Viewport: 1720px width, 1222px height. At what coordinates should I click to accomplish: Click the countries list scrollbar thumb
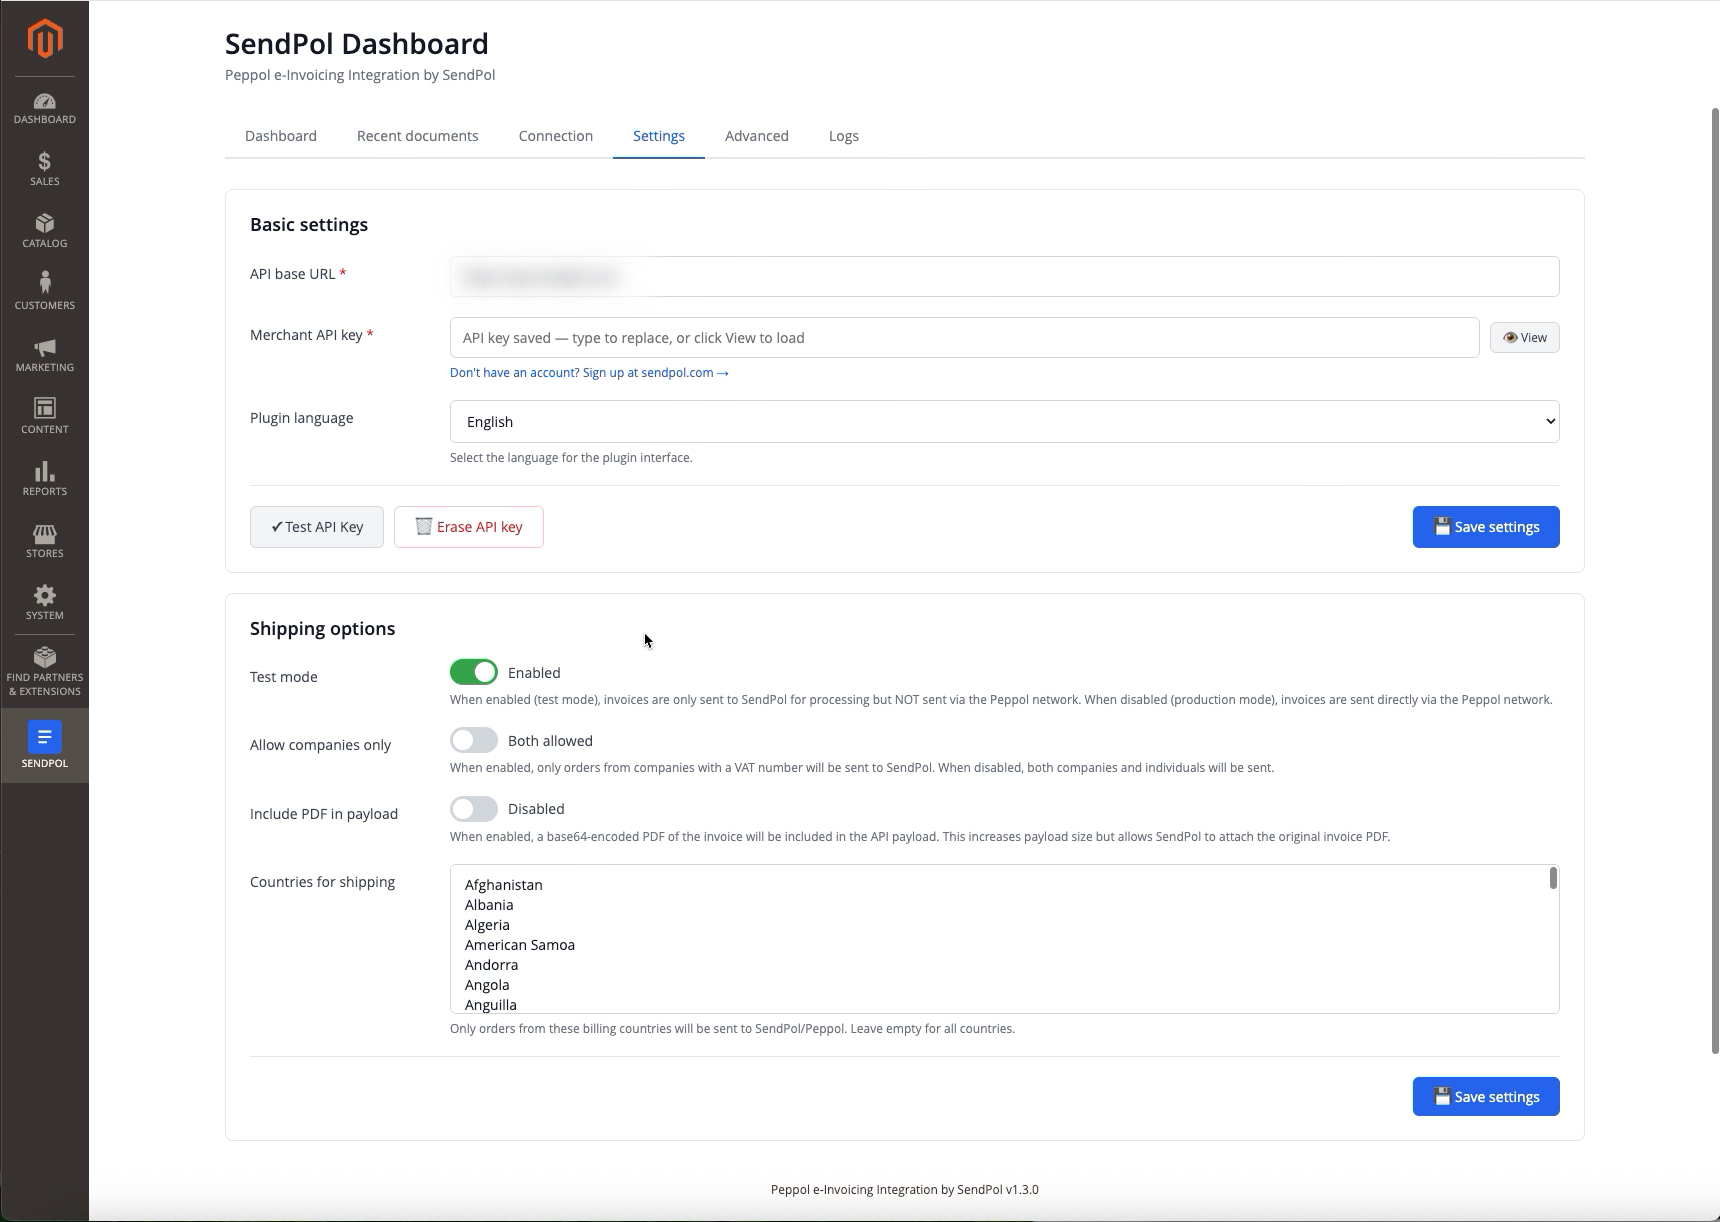(x=1553, y=878)
